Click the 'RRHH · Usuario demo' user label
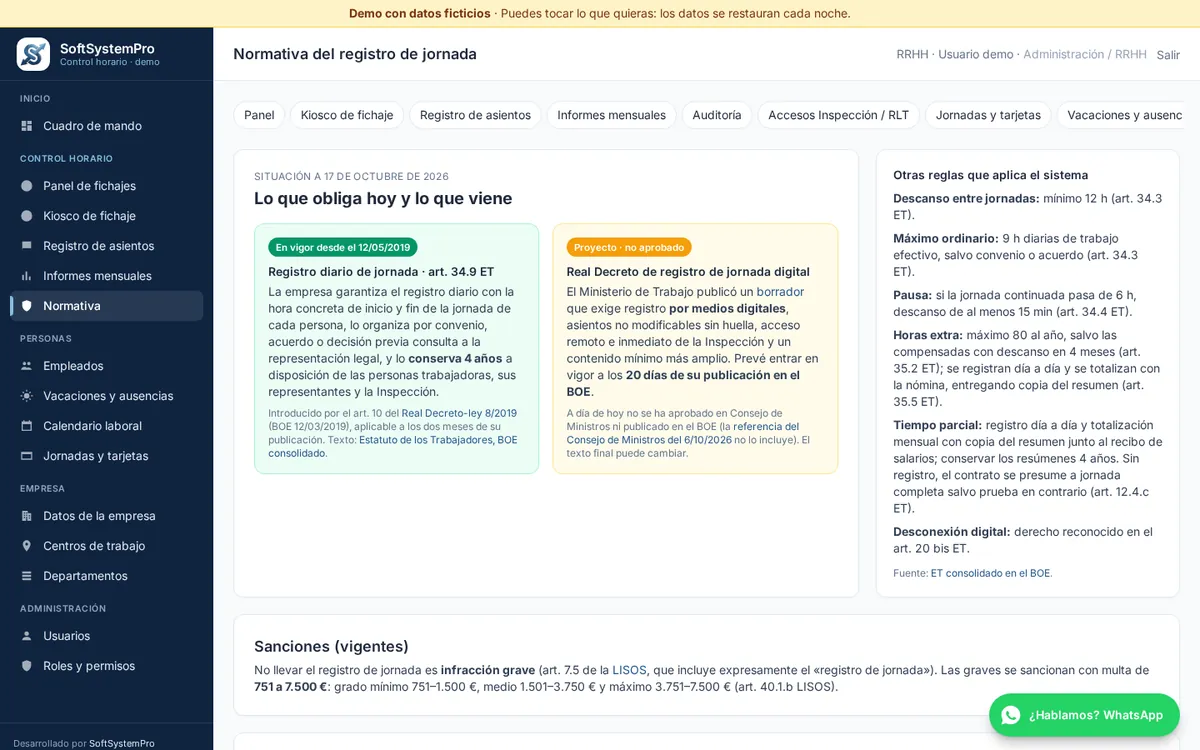Image resolution: width=1200 pixels, height=750 pixels. coord(955,54)
